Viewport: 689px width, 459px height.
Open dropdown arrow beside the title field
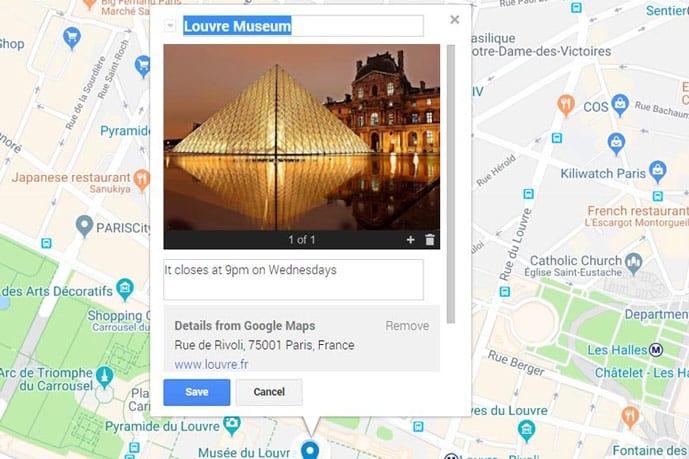click(170, 26)
